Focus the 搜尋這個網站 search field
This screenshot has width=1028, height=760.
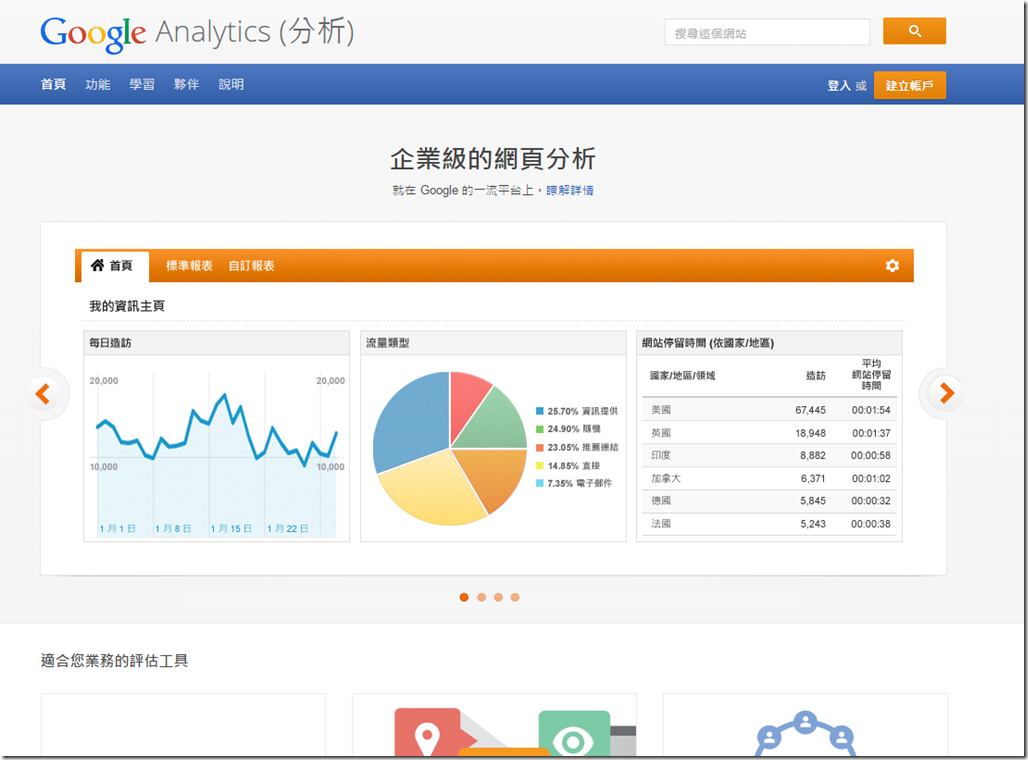[x=767, y=32]
